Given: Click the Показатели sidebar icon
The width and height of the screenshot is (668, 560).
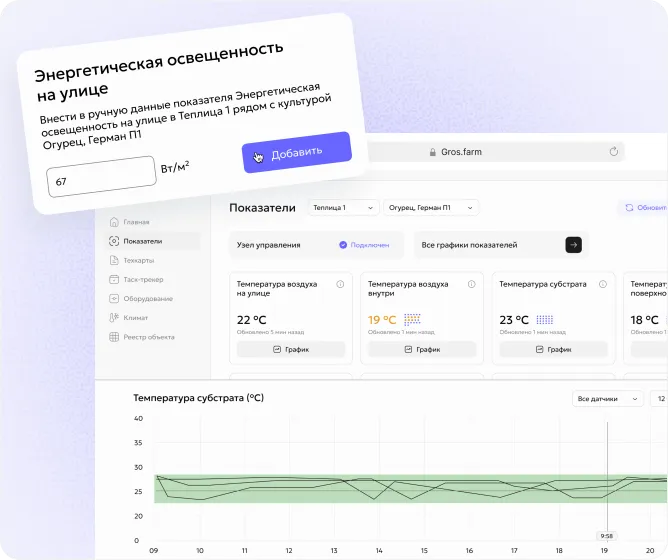Looking at the screenshot, I should tap(114, 241).
